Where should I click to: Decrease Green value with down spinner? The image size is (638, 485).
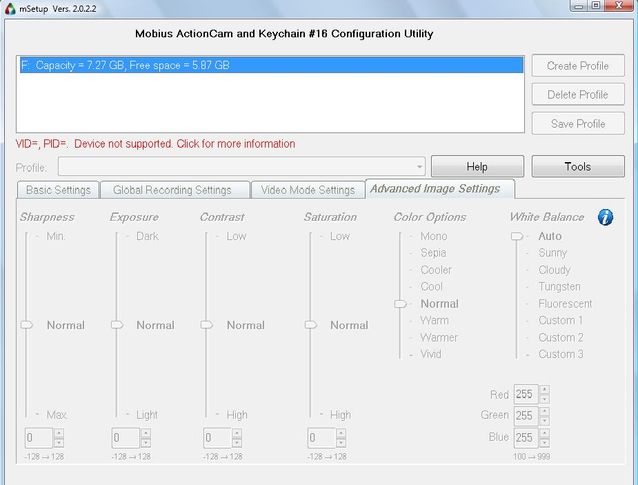pyautogui.click(x=544, y=420)
